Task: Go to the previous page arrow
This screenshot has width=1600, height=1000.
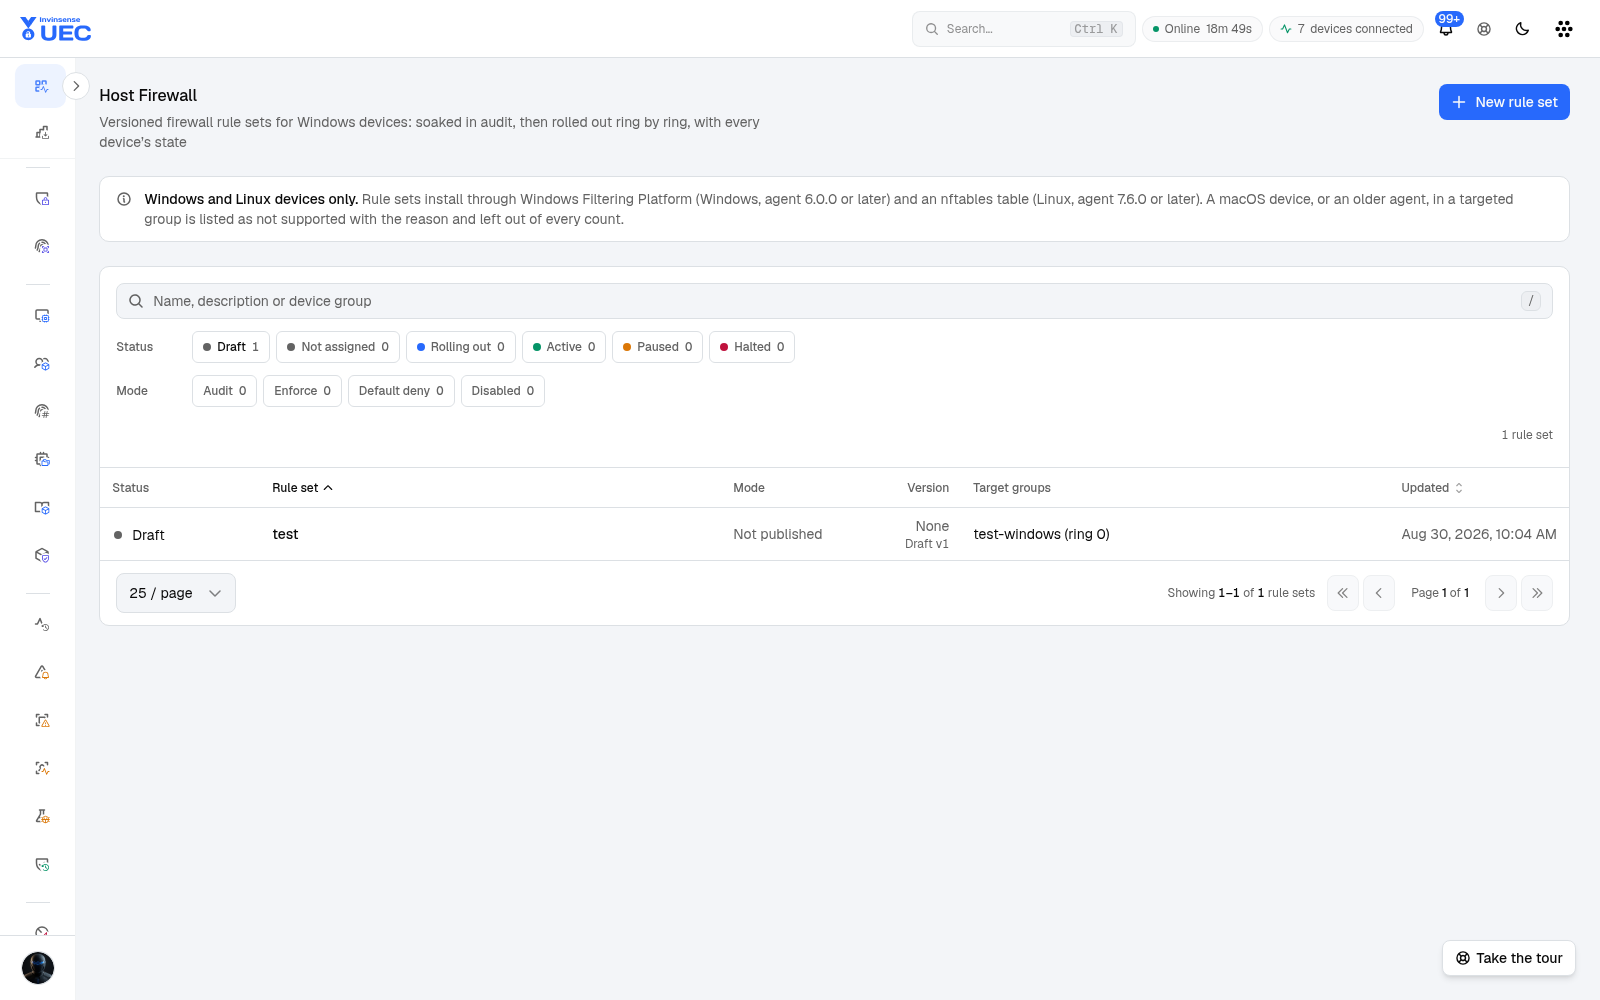Action: tap(1379, 593)
